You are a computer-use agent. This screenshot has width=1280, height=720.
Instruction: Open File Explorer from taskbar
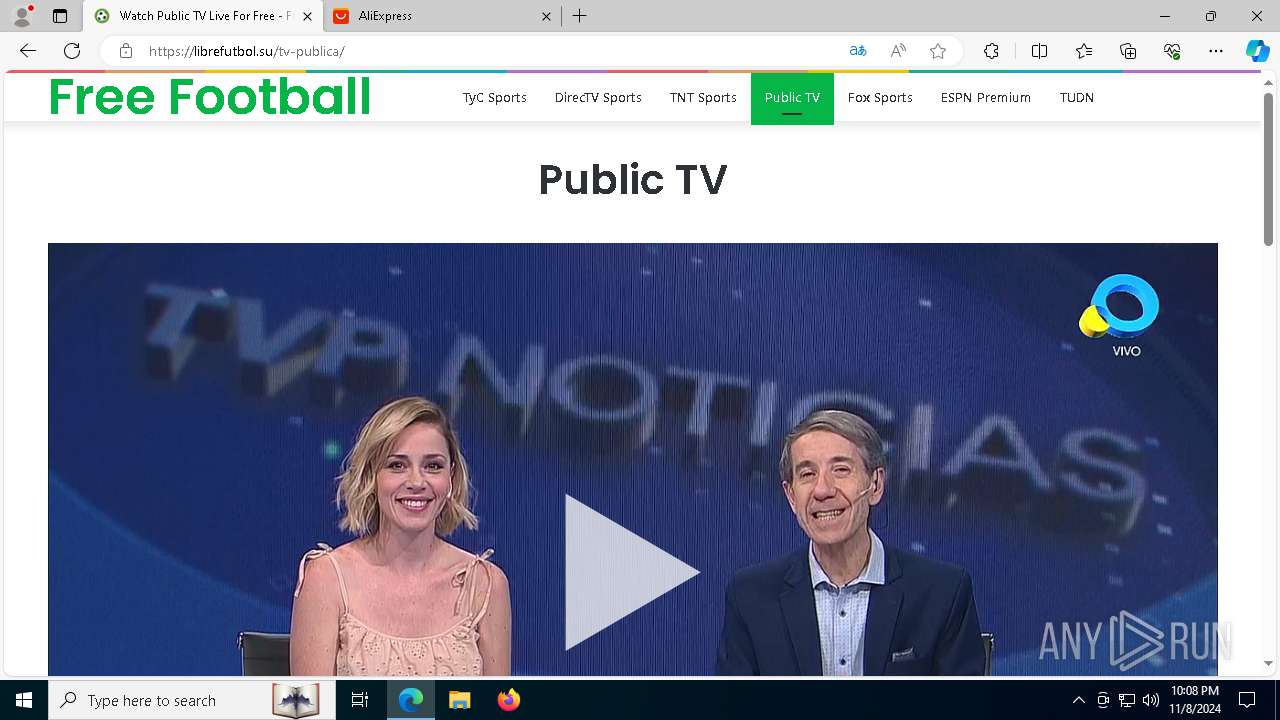click(x=460, y=700)
